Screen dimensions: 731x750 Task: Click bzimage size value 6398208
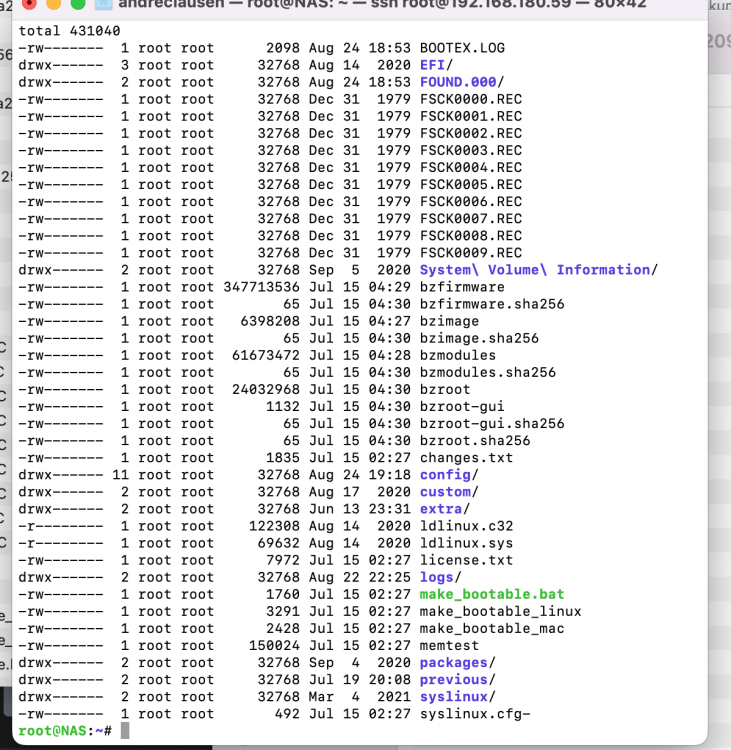coord(270,321)
